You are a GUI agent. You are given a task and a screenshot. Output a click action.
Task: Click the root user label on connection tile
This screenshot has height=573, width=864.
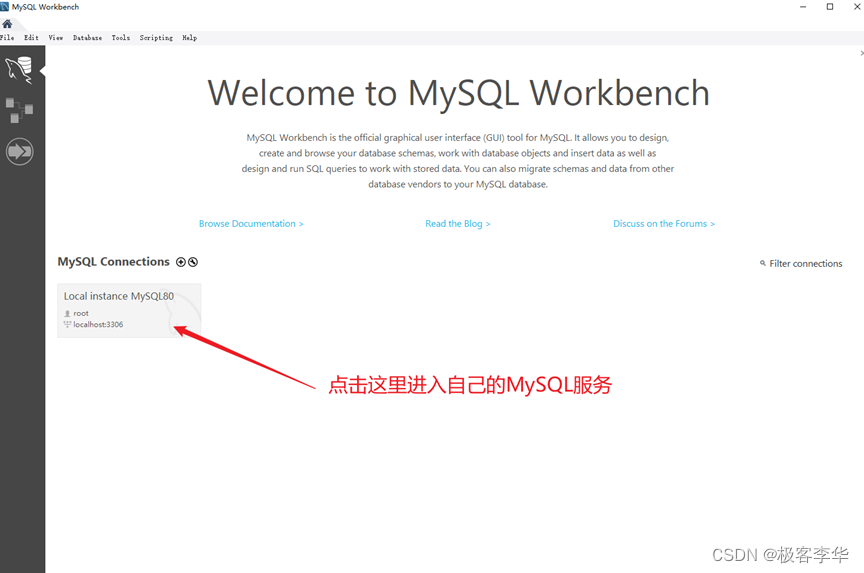80,313
